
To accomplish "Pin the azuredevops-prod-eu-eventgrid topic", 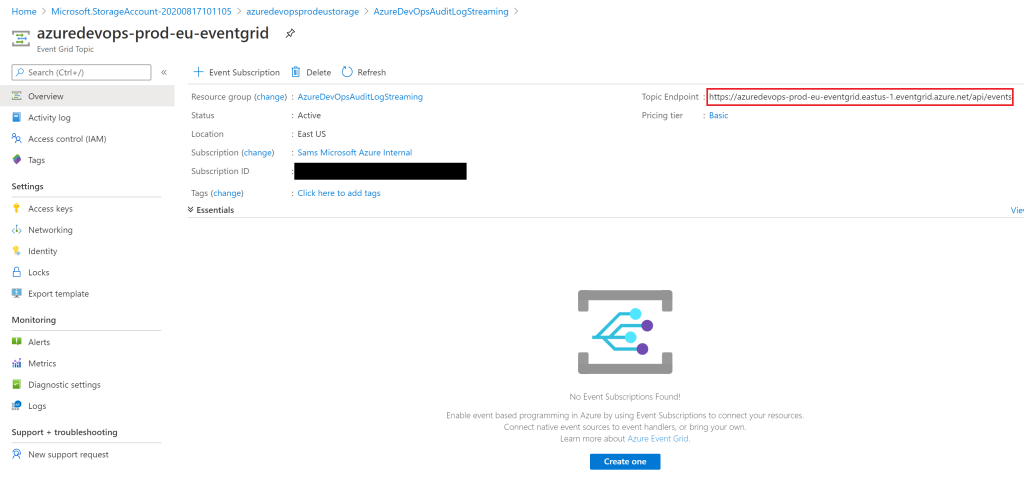I will [290, 33].
